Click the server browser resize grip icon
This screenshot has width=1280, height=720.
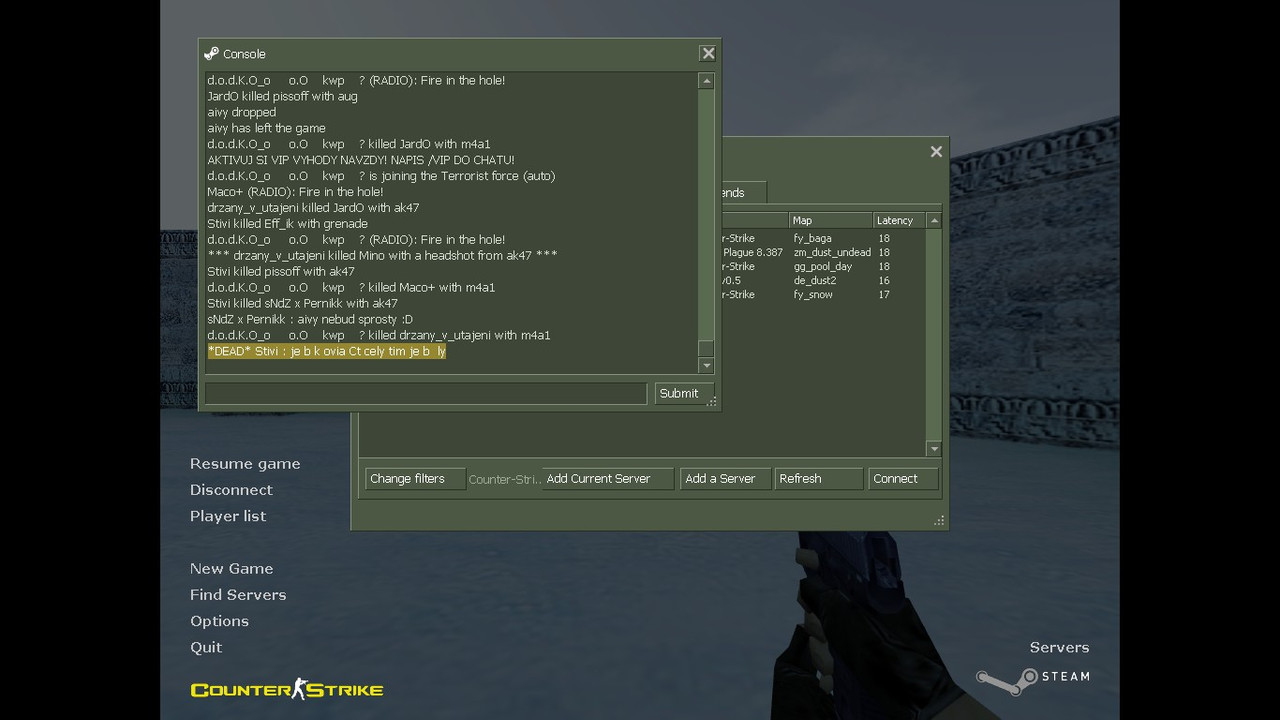pos(939,521)
